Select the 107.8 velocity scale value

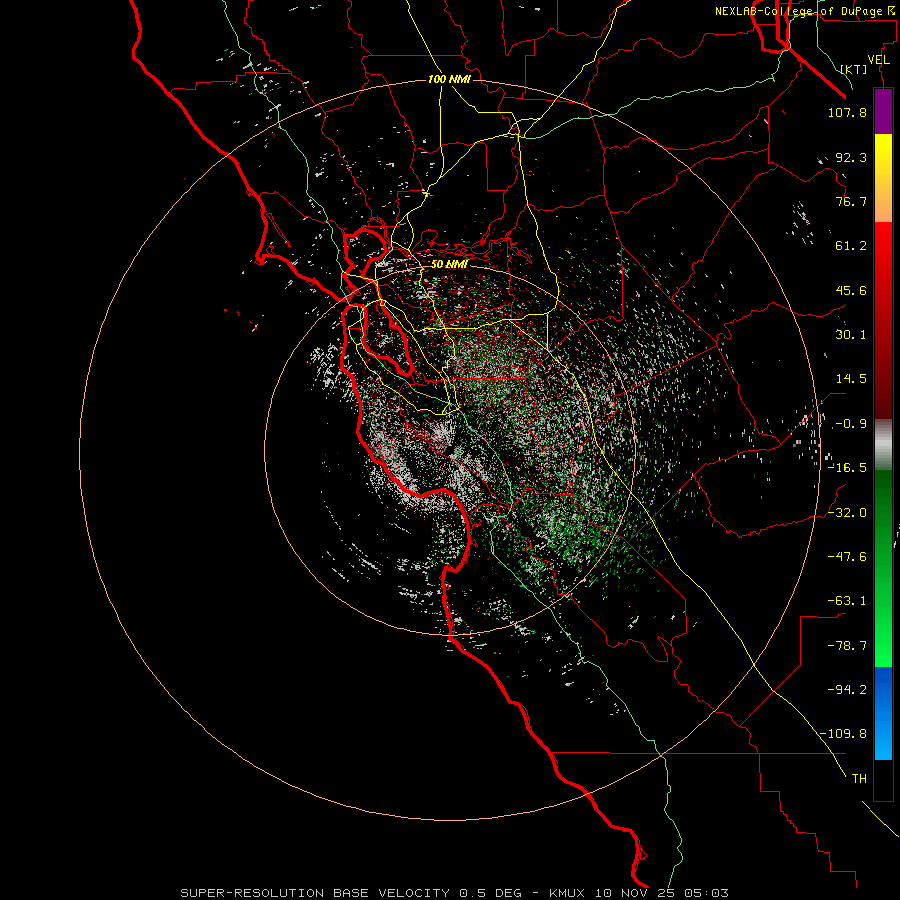847,112
